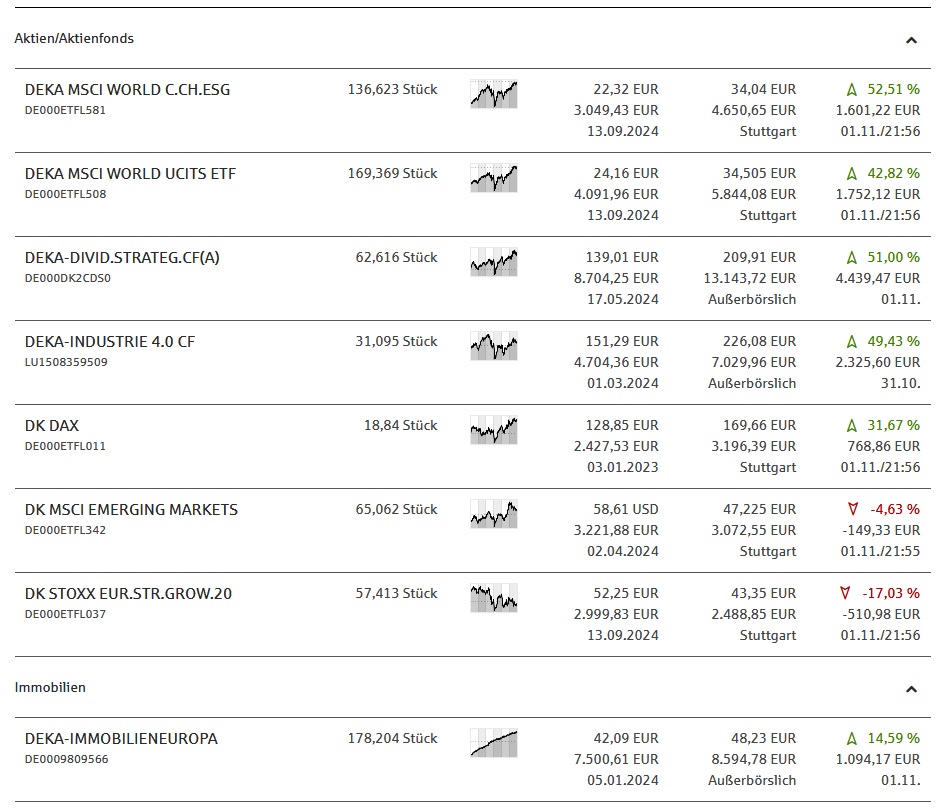Click the Immobilien section header label
This screenshot has width=943, height=812.
(50, 688)
